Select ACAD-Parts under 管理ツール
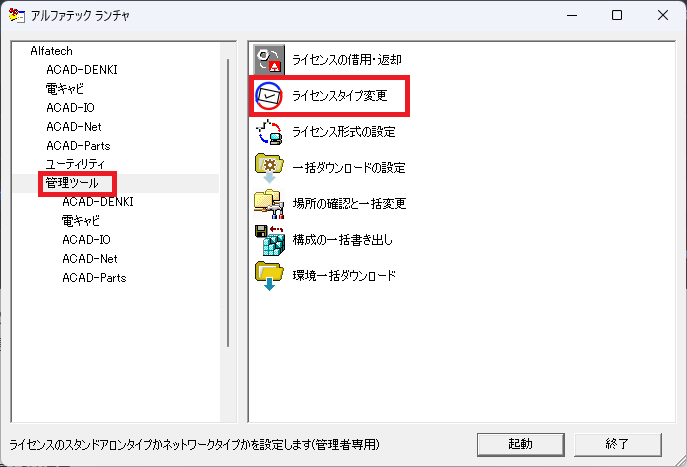 (94, 277)
